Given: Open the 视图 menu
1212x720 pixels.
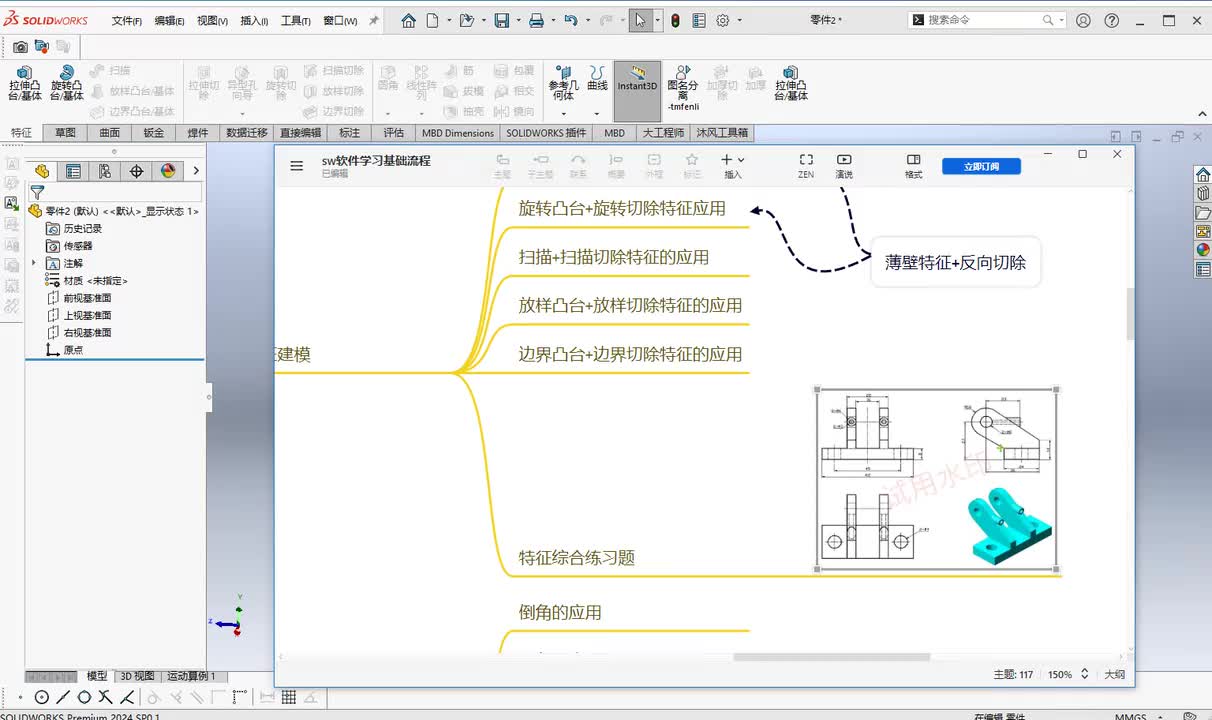Looking at the screenshot, I should pos(212,21).
